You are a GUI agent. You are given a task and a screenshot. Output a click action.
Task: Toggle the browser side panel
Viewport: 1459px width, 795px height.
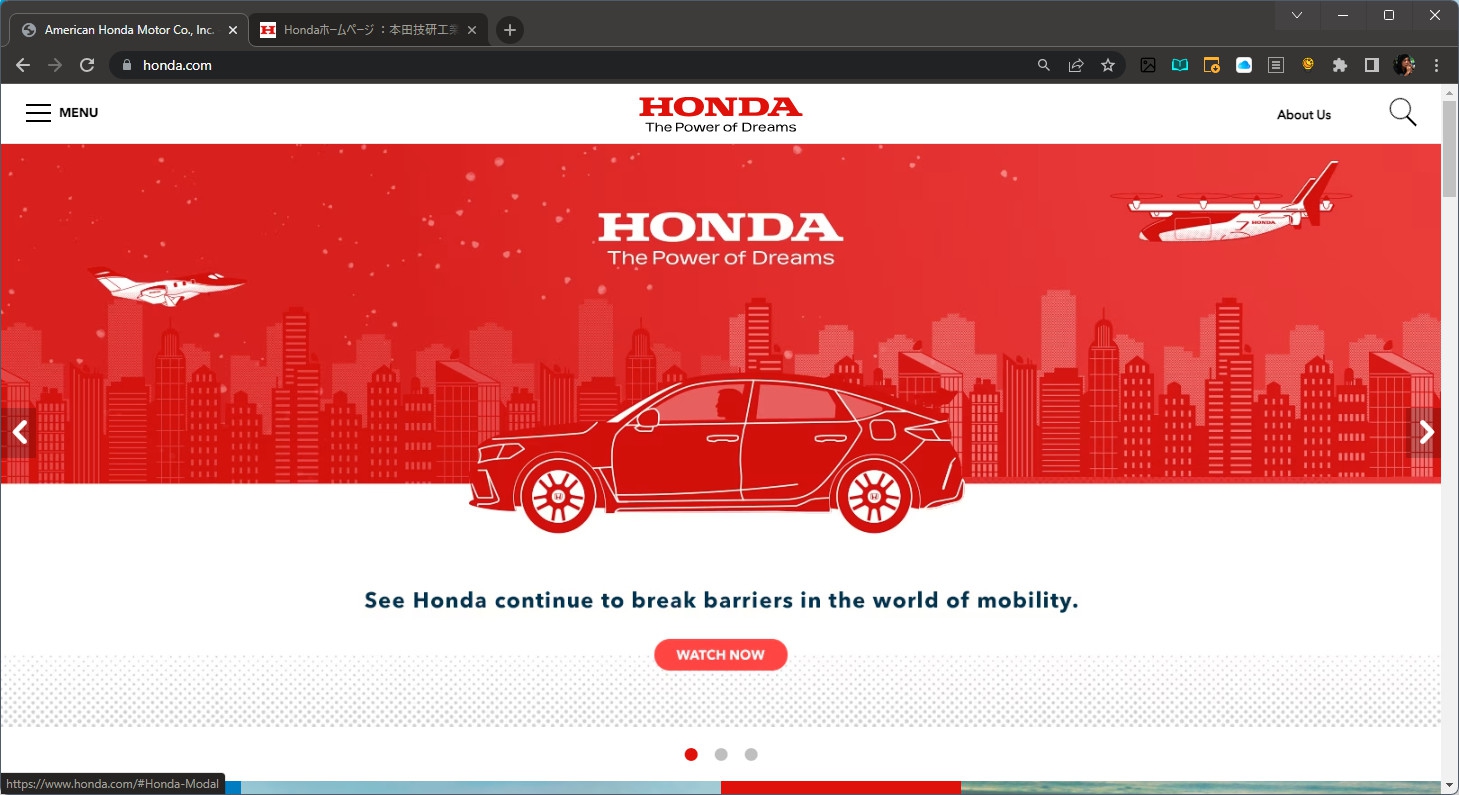click(x=1372, y=65)
